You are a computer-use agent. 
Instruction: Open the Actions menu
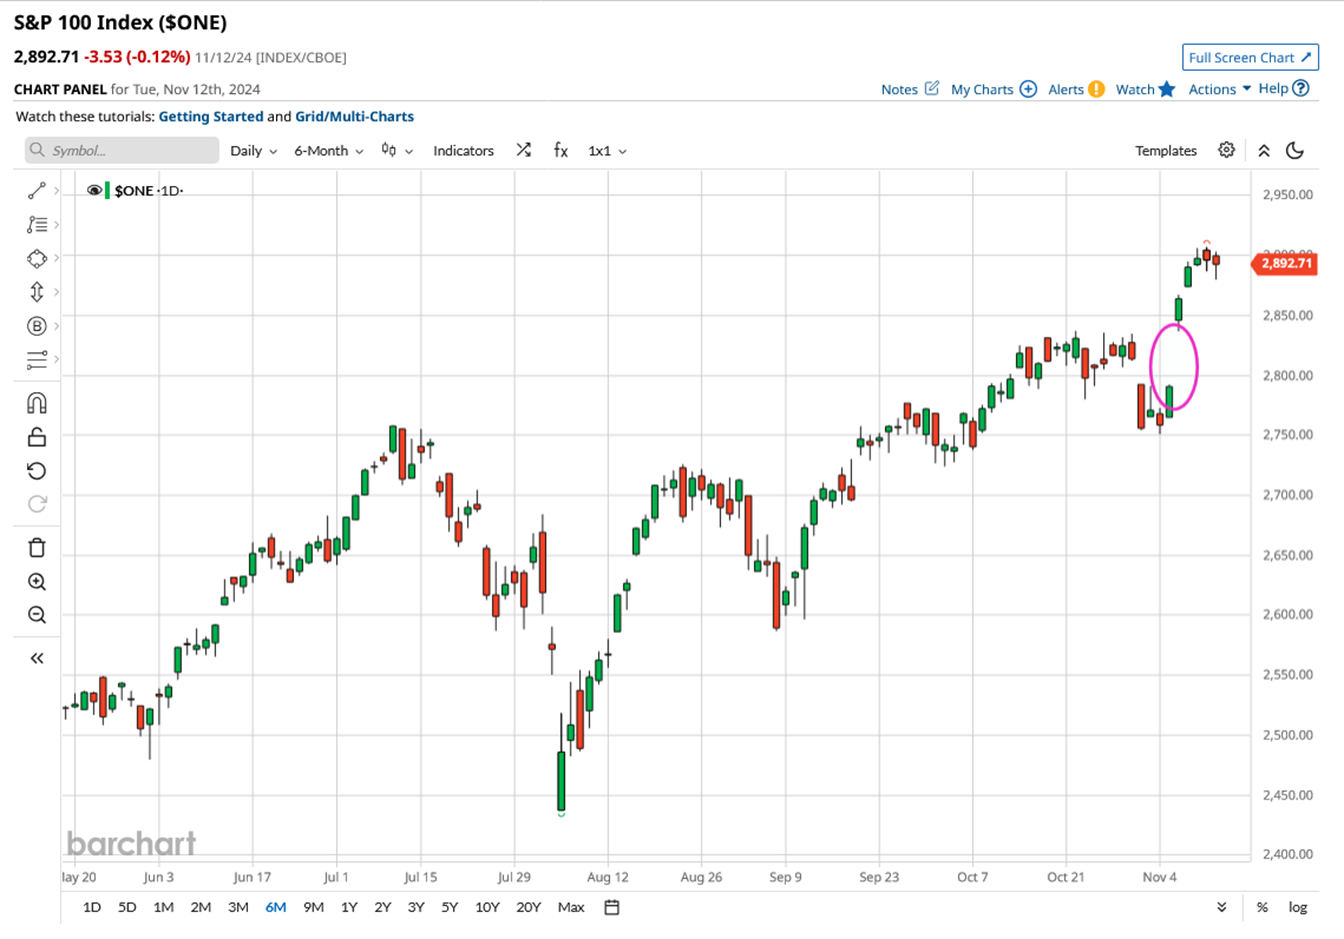1219,89
